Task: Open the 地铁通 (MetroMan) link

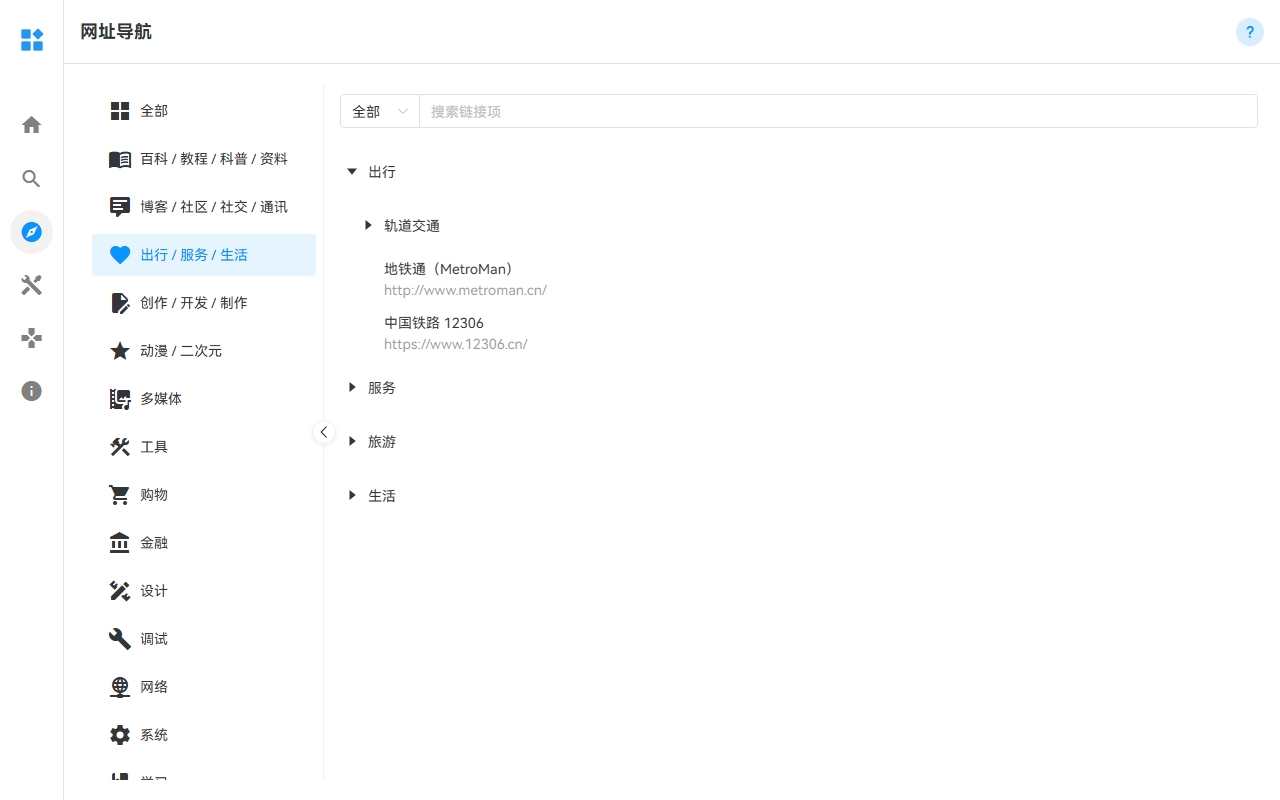Action: tap(450, 269)
